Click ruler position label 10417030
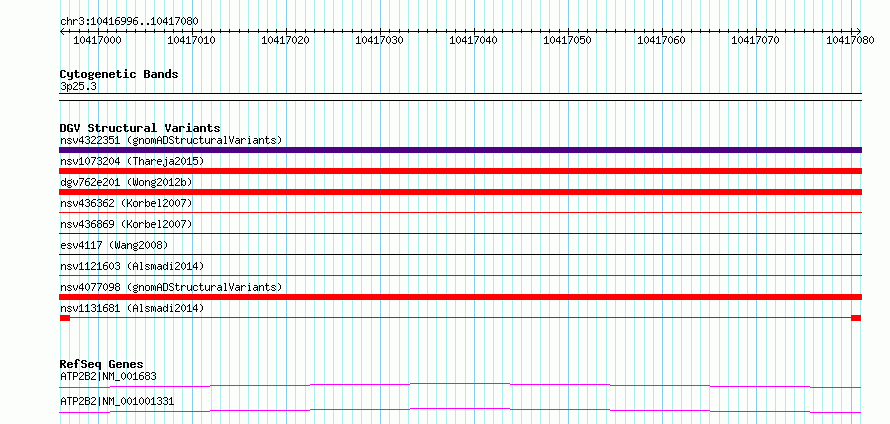The height and width of the screenshot is (424, 890). tap(380, 40)
